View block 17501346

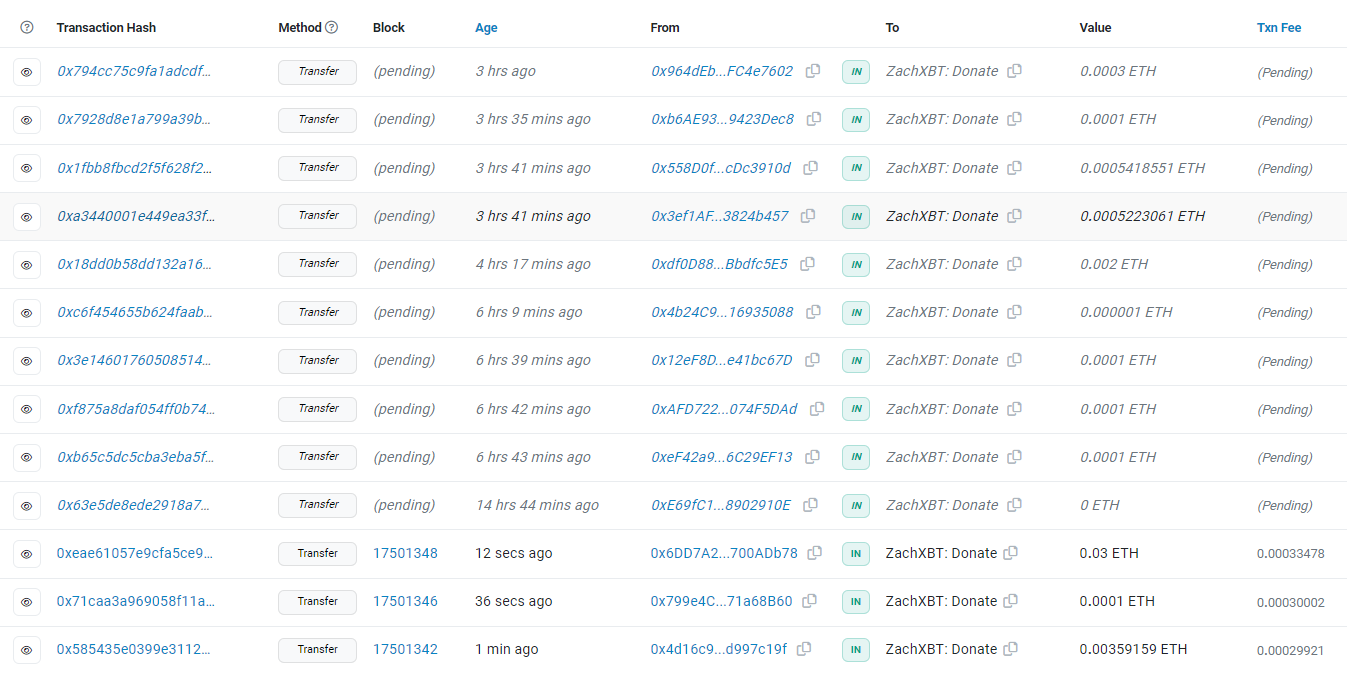point(405,601)
